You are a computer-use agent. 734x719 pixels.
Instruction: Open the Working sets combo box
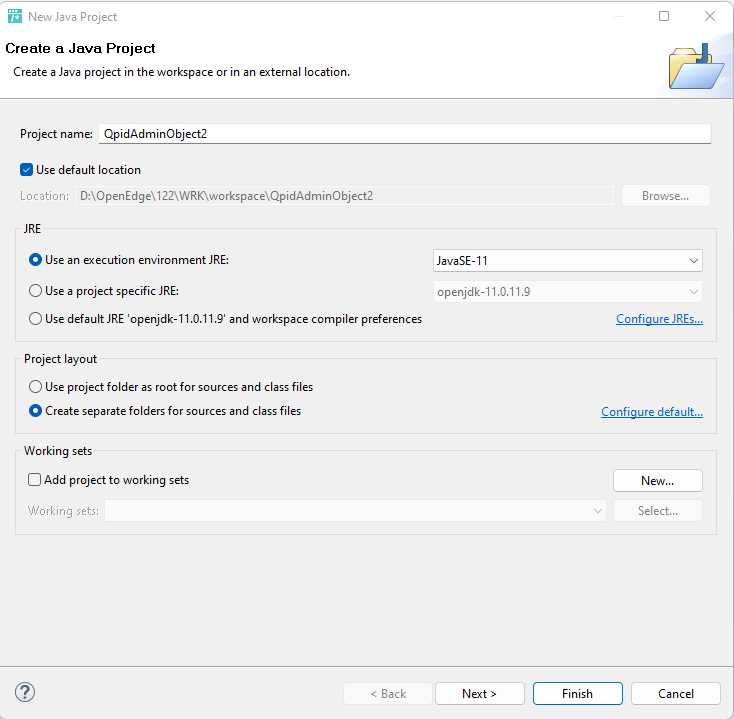click(x=355, y=511)
